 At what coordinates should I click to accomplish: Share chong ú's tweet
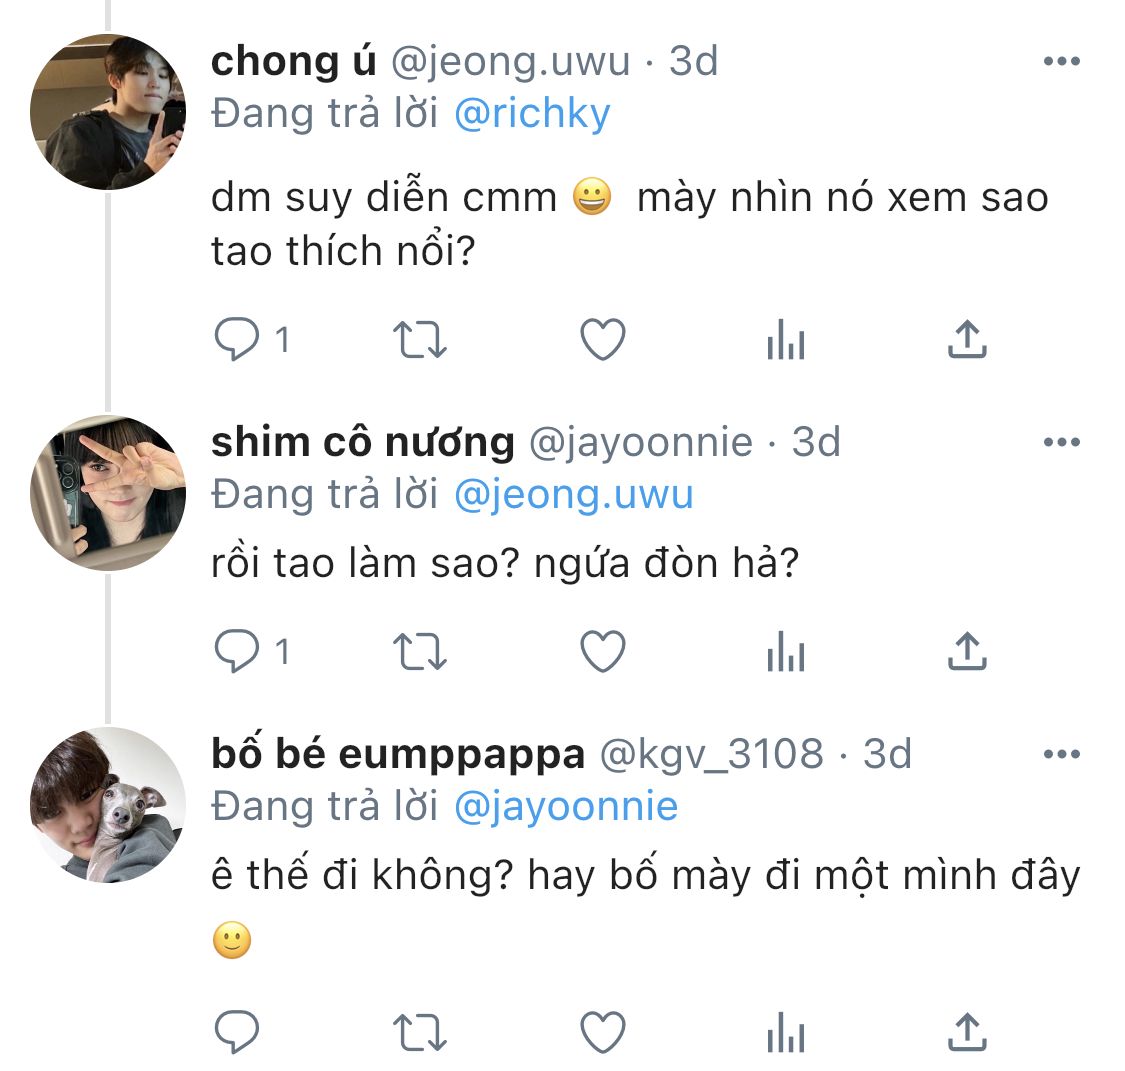967,341
